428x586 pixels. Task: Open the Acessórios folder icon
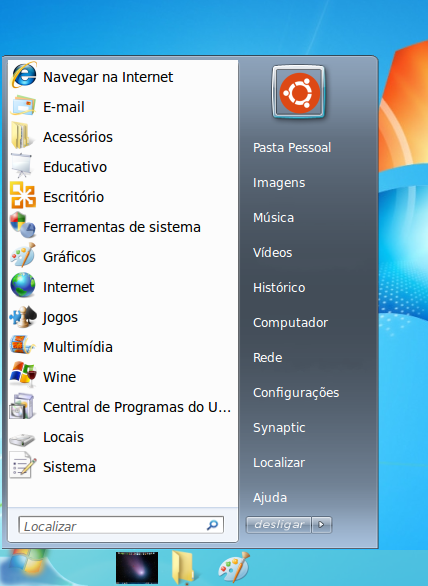(x=22, y=136)
